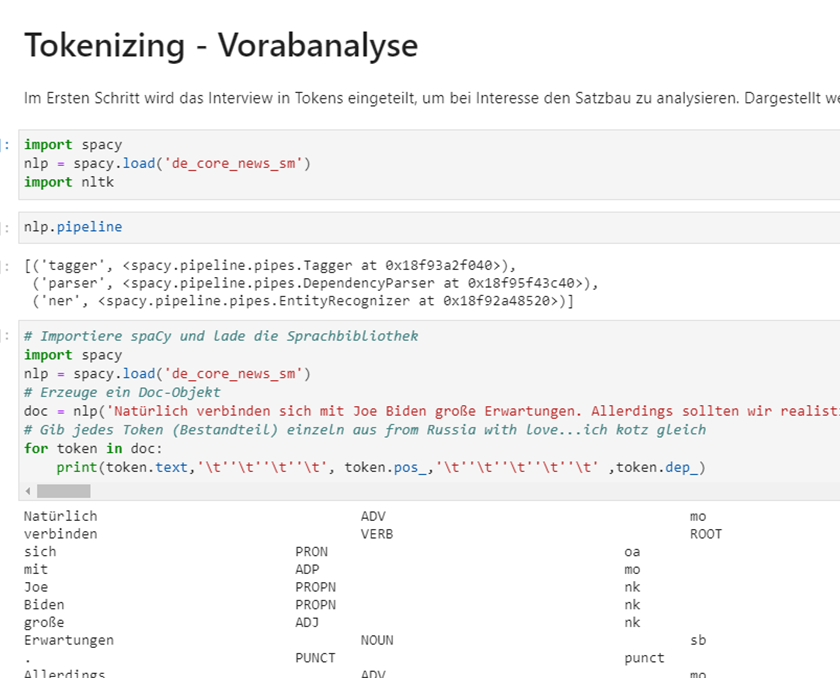Click the 'ROOT' dependency label beside 'verbinden'

click(x=705, y=533)
